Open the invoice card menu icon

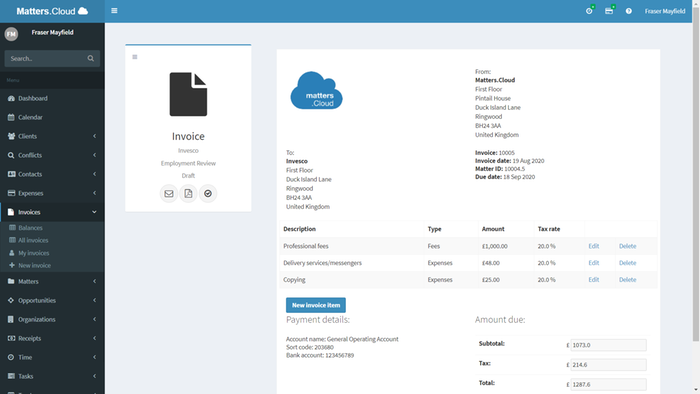coord(135,57)
